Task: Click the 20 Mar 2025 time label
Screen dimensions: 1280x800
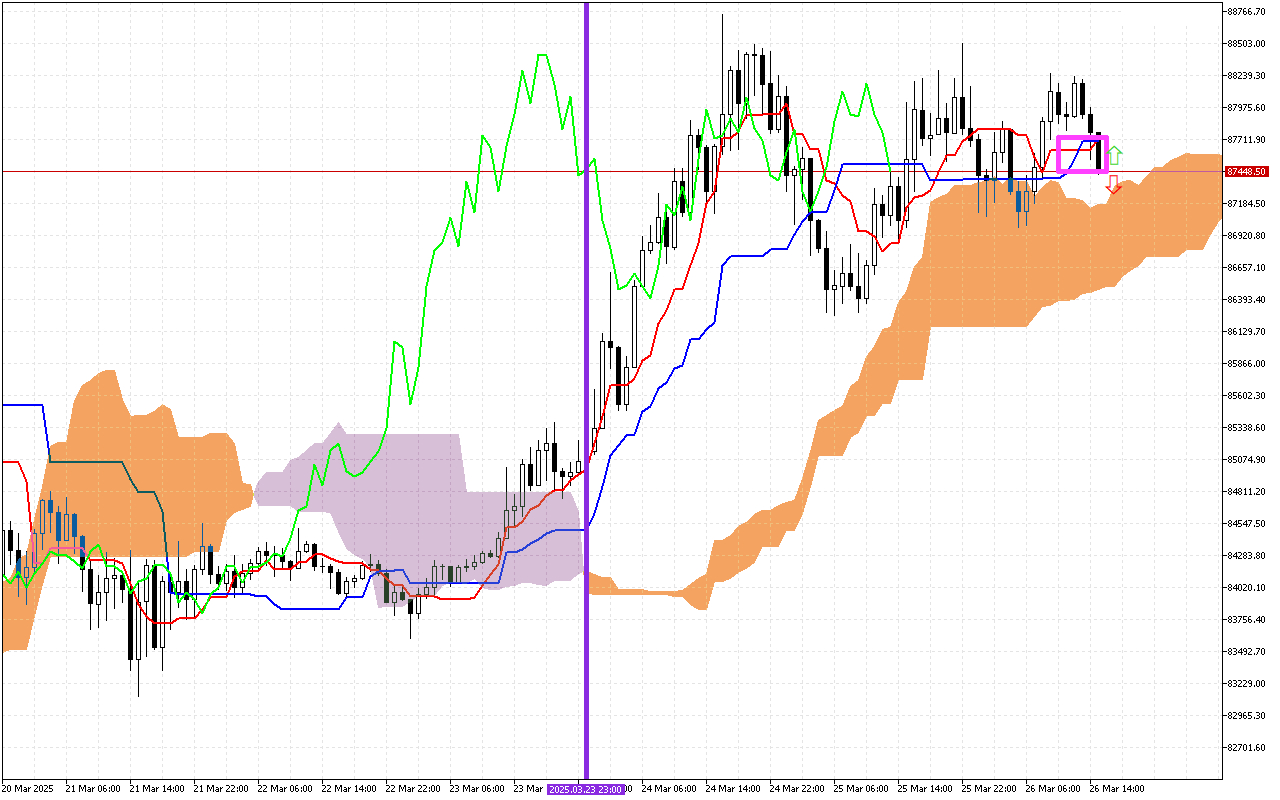Action: tap(26, 789)
